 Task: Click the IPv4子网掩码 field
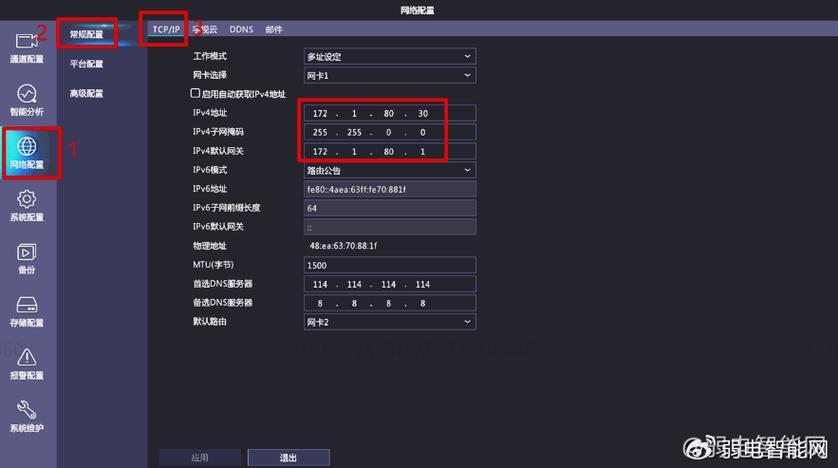point(390,132)
